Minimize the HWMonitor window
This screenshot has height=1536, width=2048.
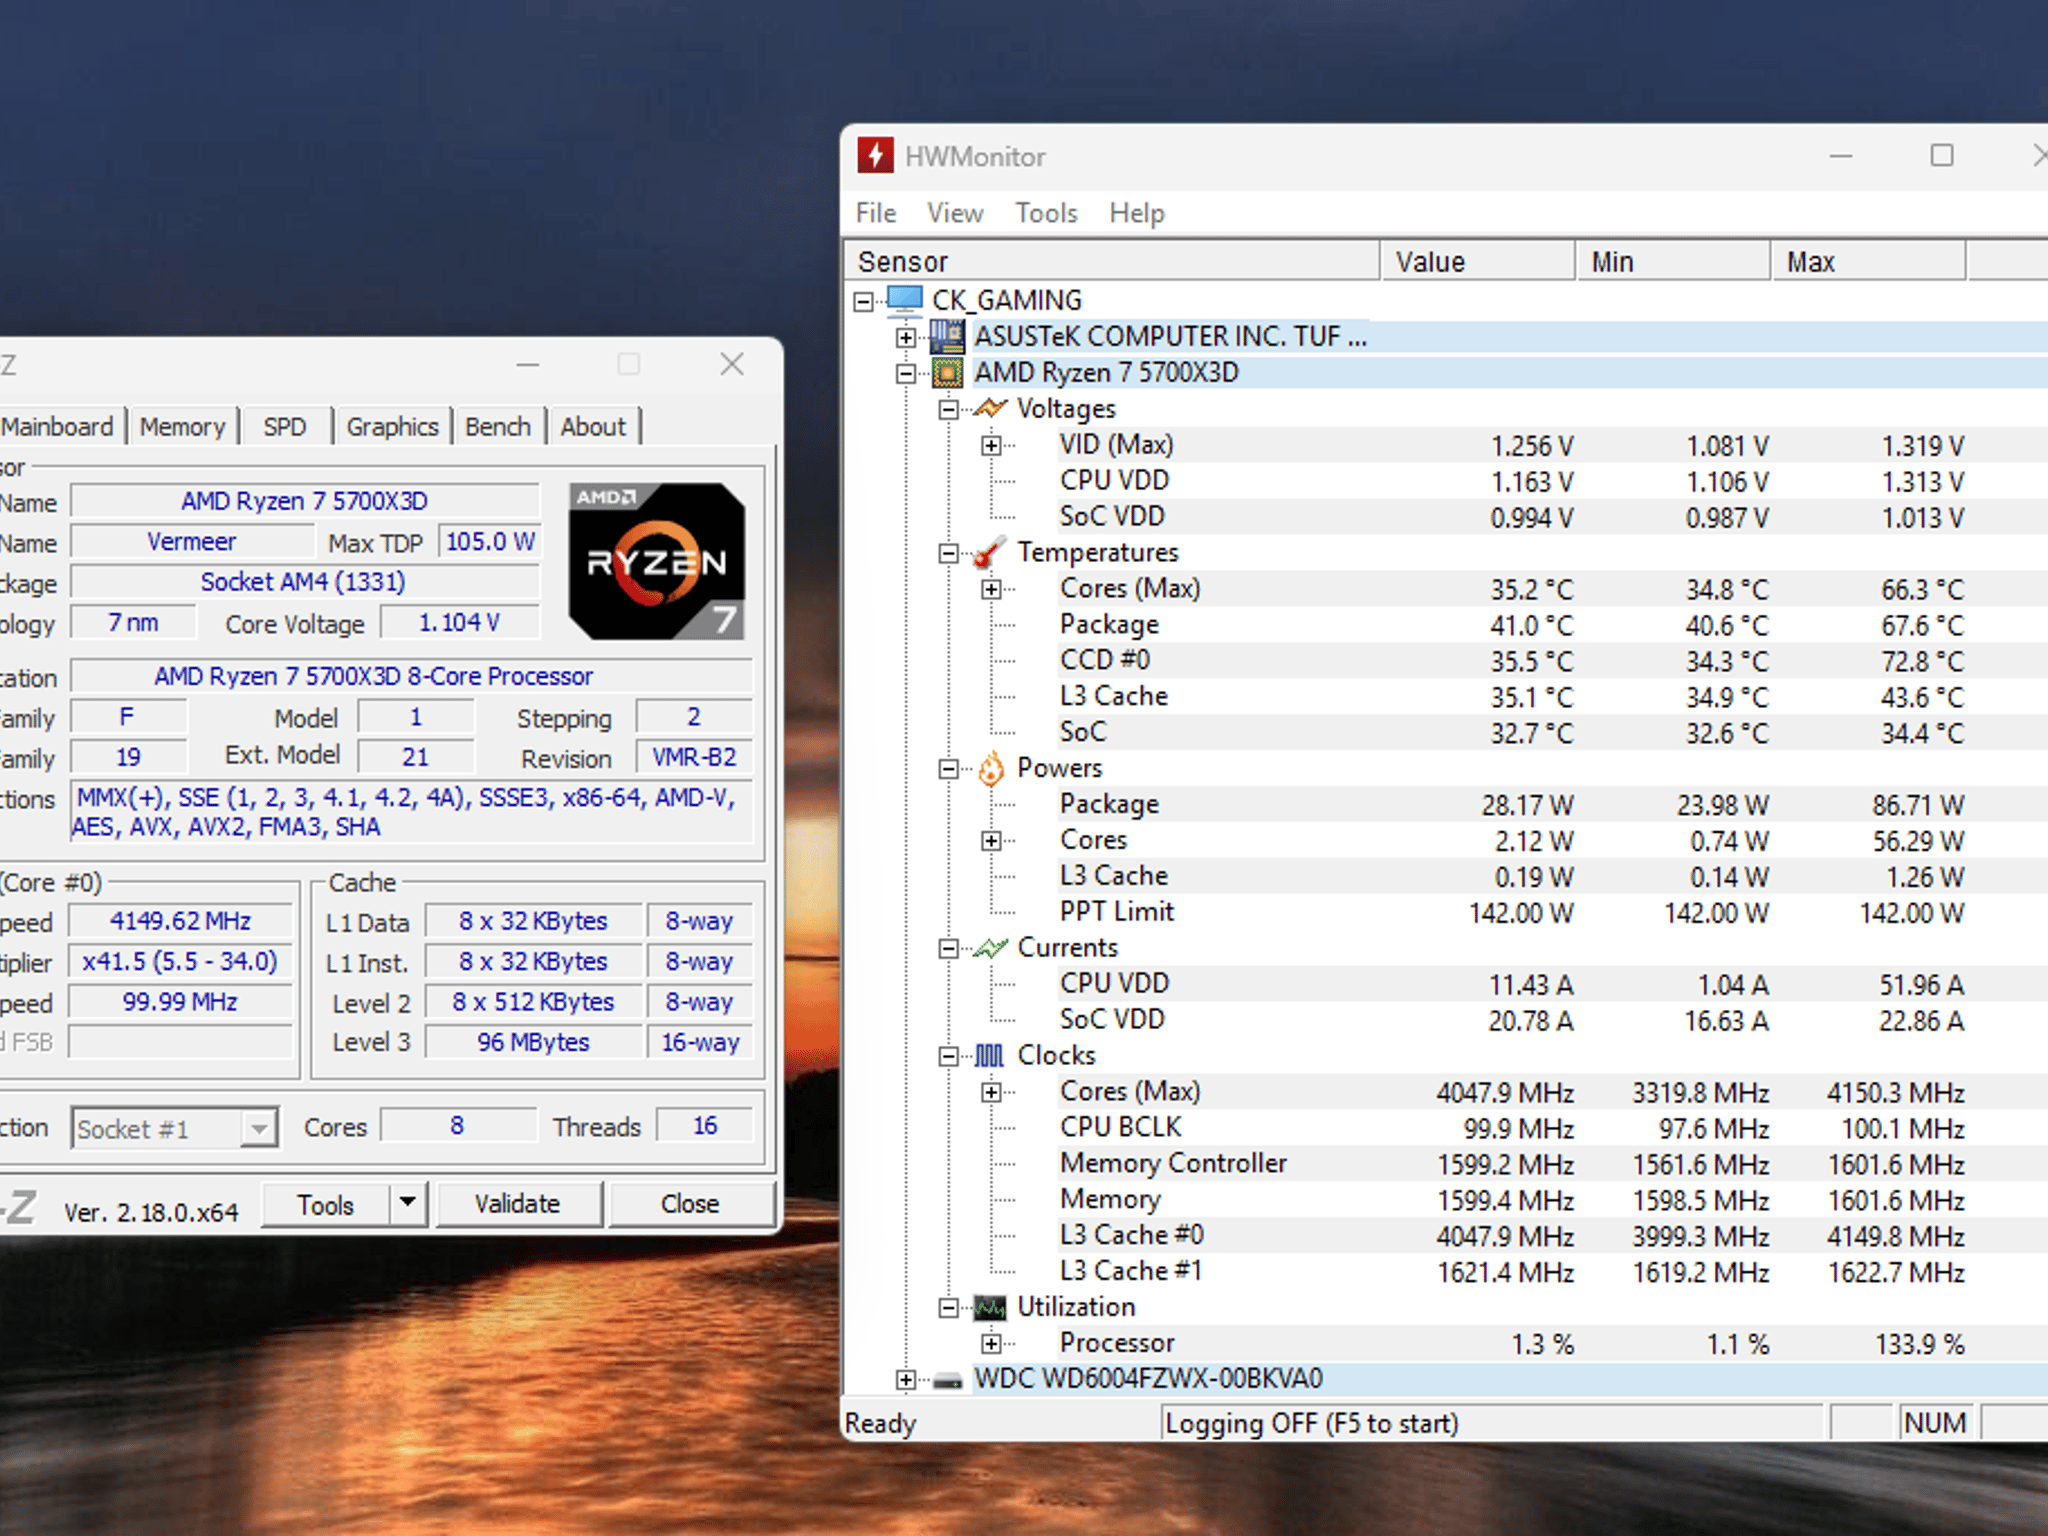1841,156
